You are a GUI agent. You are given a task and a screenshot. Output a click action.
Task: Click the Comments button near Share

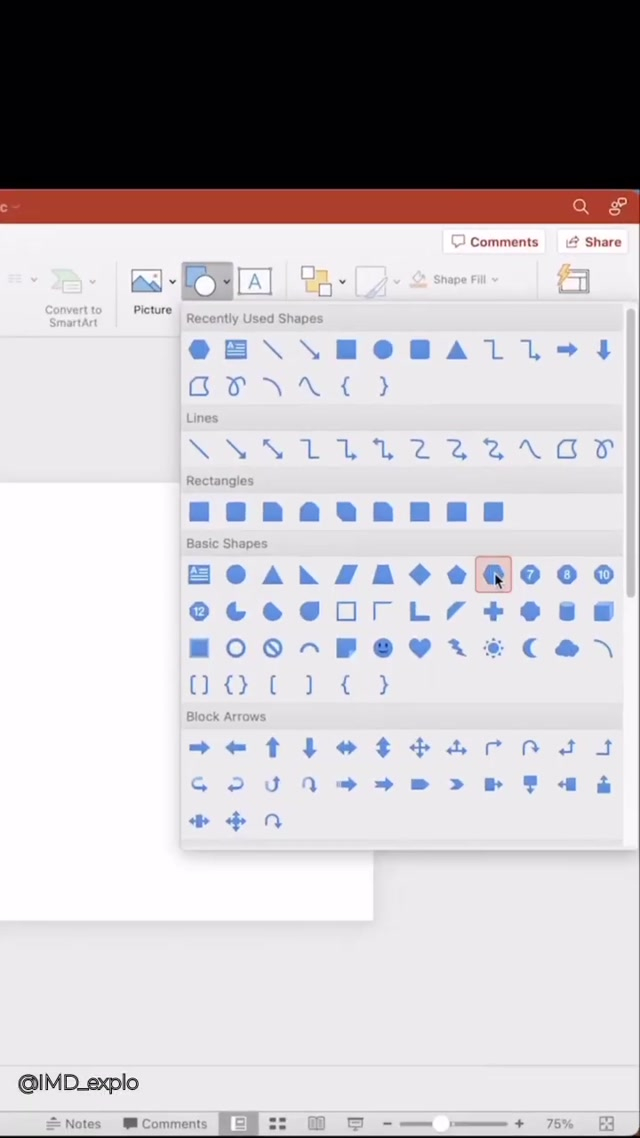tap(495, 242)
